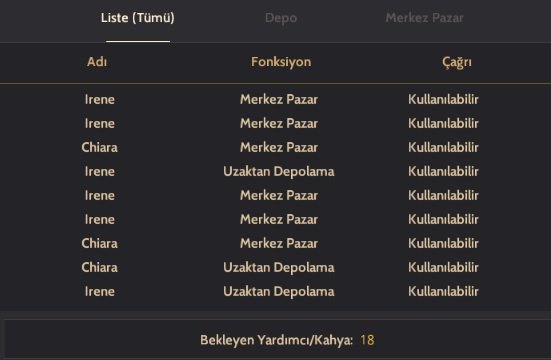Sort by the Adı column header
Screen dimensions: 551x360
pos(97,62)
